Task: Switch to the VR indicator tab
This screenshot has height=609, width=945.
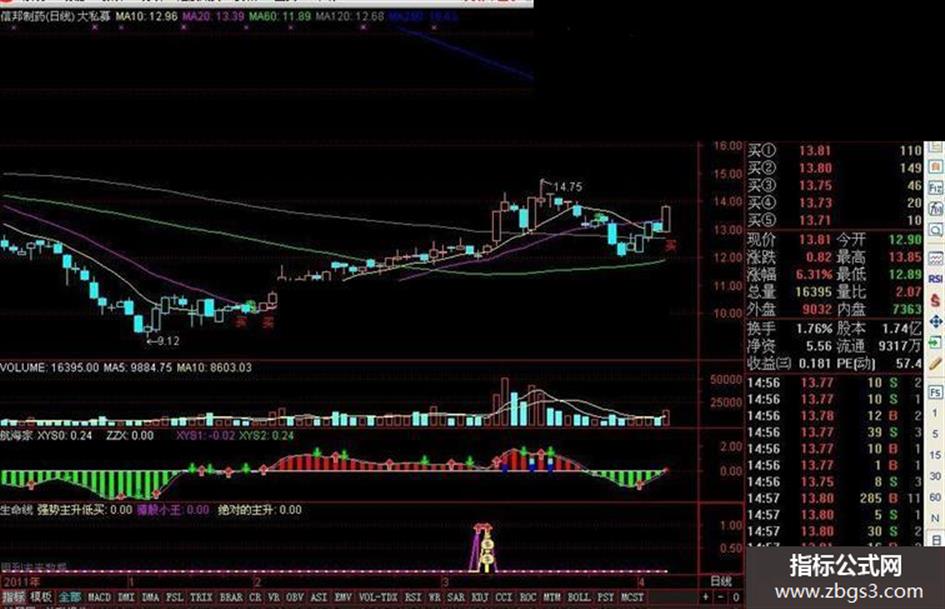Action: [274, 597]
